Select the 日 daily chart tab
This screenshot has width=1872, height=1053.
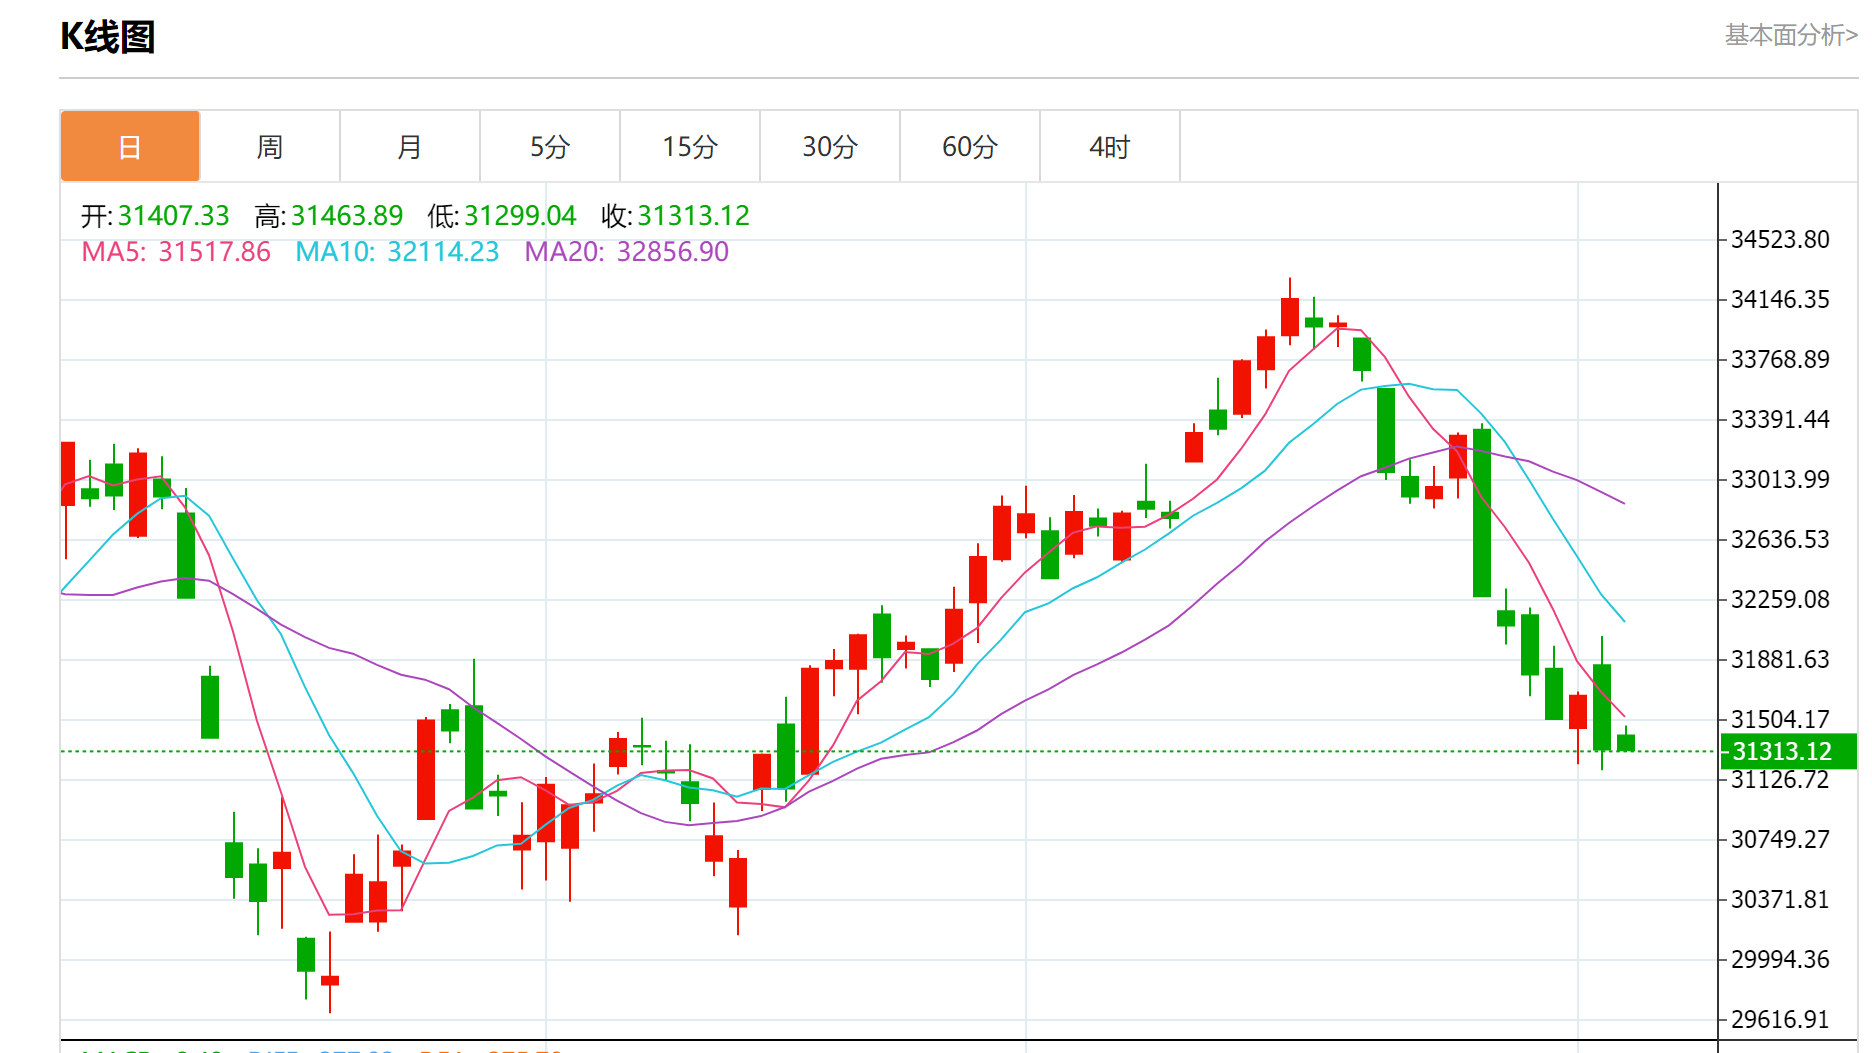pyautogui.click(x=130, y=147)
